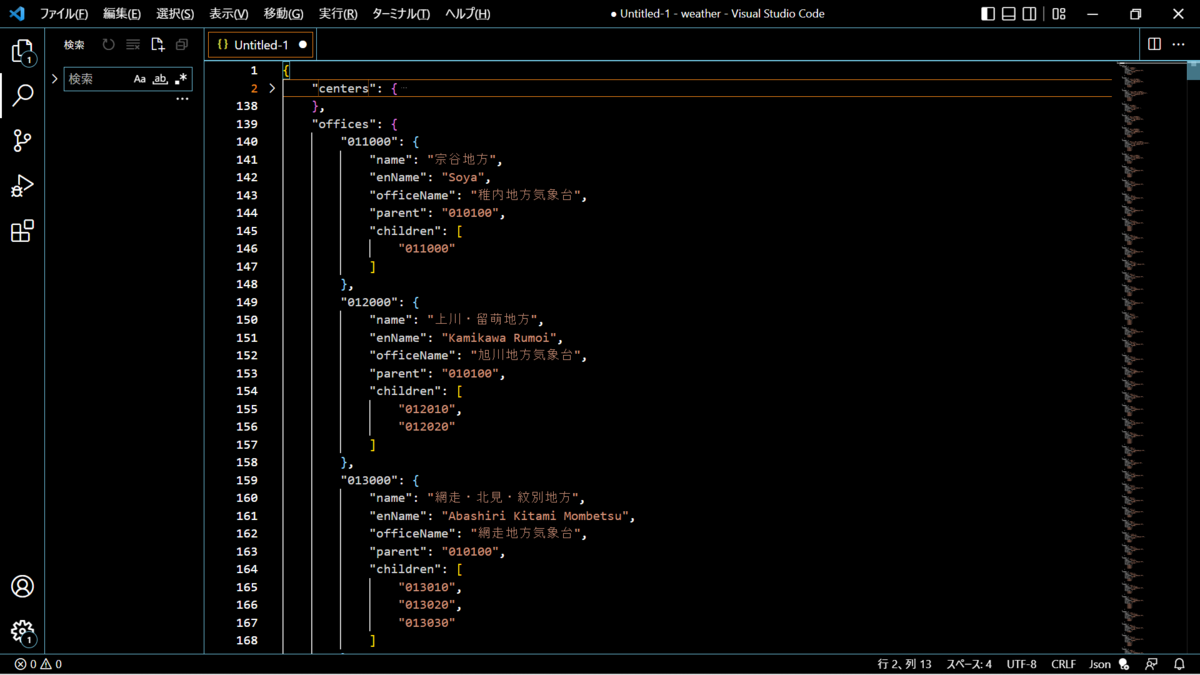This screenshot has height=675, width=1200.
Task: Open ファイル(F) menu
Action: tap(64, 14)
